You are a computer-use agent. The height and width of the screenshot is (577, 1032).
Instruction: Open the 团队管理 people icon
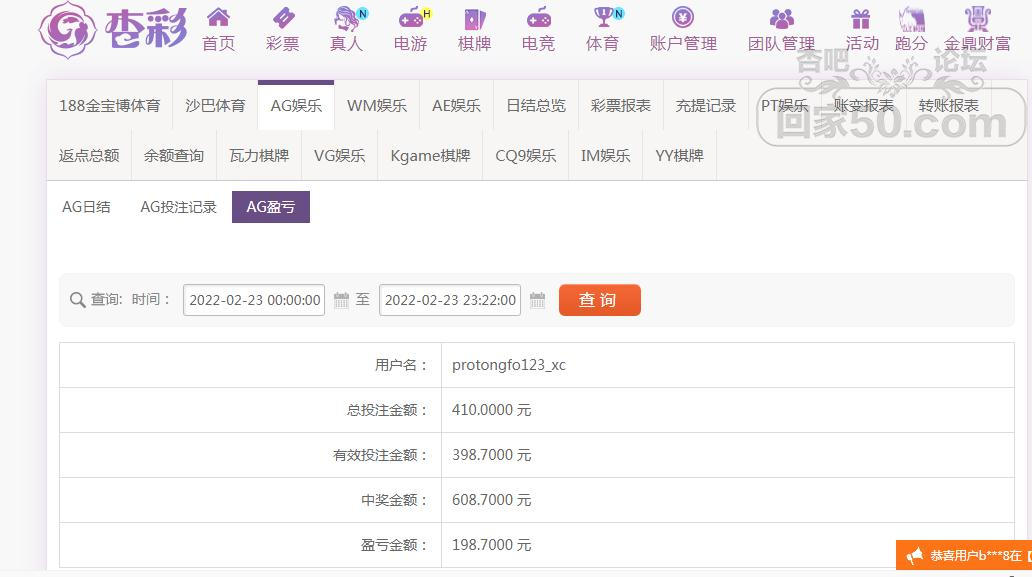pyautogui.click(x=781, y=18)
